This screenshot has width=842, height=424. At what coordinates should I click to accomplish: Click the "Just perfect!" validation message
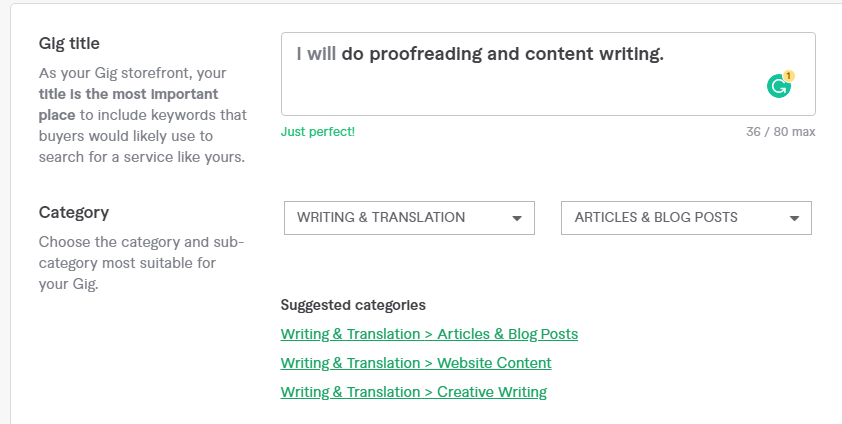[x=317, y=132]
